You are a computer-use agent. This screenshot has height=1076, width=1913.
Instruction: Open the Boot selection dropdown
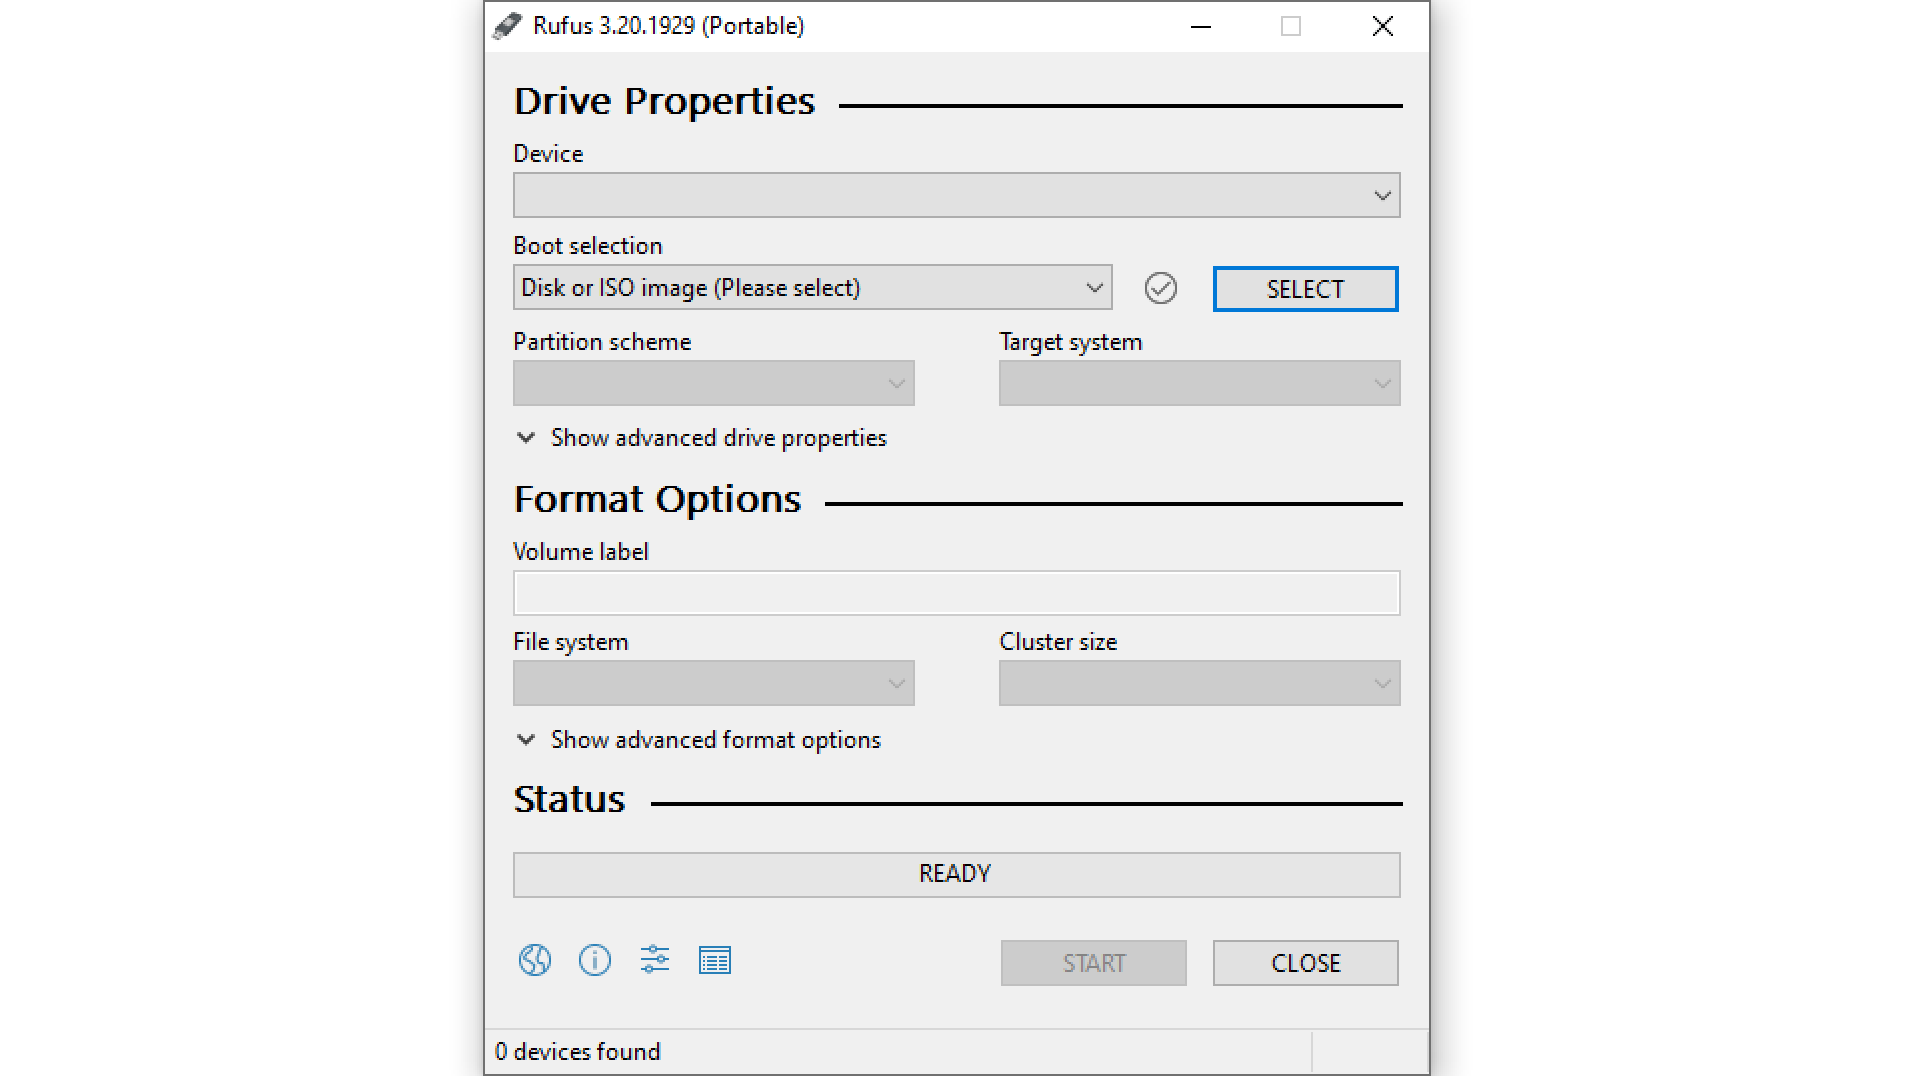pyautogui.click(x=812, y=288)
